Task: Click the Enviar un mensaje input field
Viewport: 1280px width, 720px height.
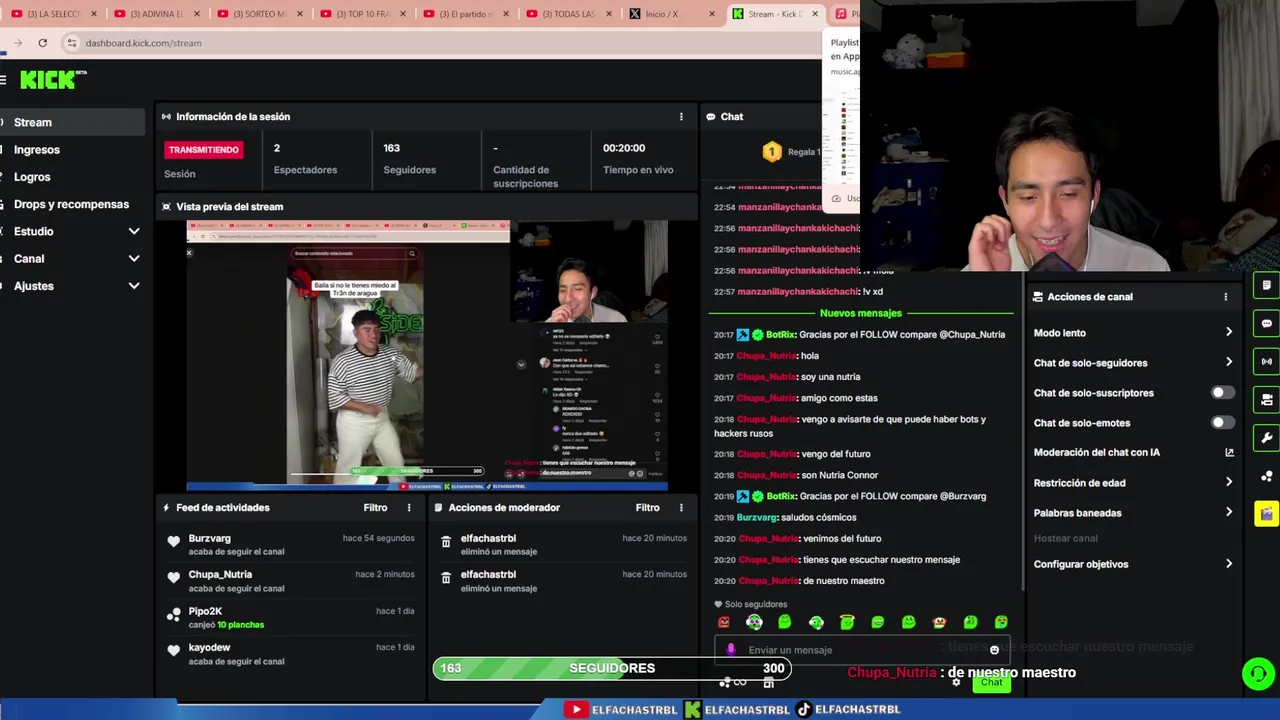Action: tap(860, 650)
